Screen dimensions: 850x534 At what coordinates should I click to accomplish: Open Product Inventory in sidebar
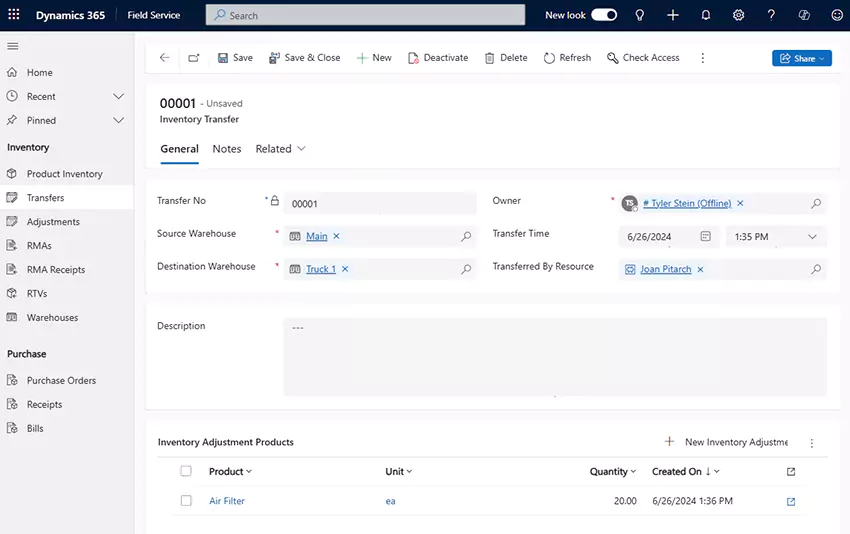[67, 174]
